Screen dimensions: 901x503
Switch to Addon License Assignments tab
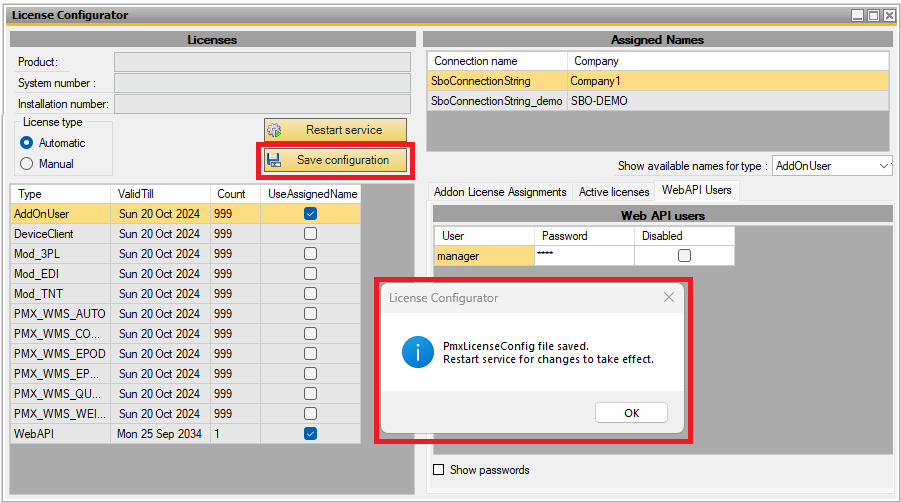click(x=500, y=191)
